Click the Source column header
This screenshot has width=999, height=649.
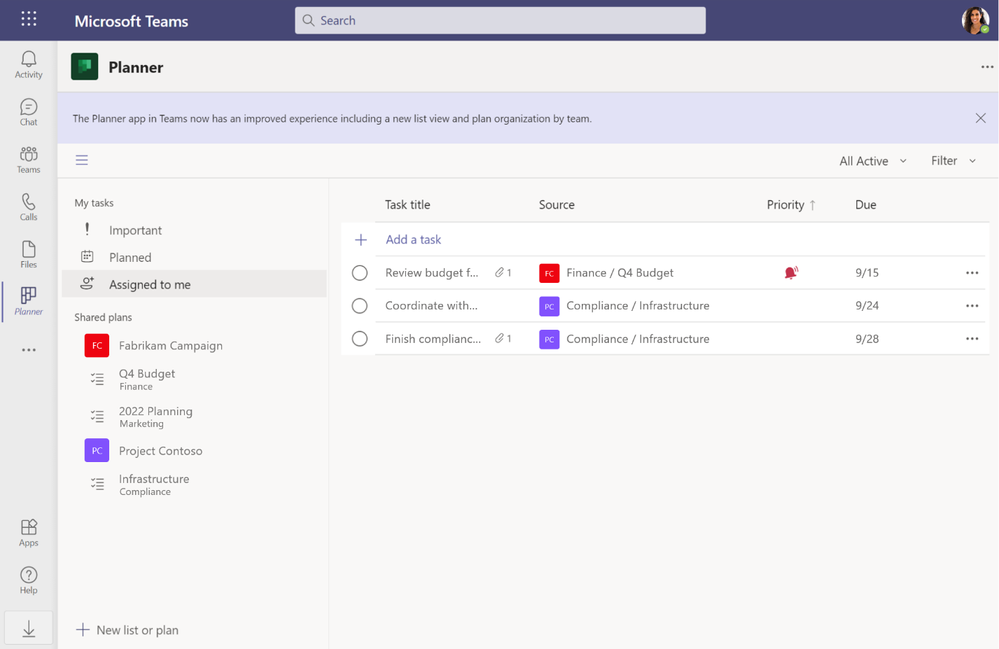coord(556,204)
